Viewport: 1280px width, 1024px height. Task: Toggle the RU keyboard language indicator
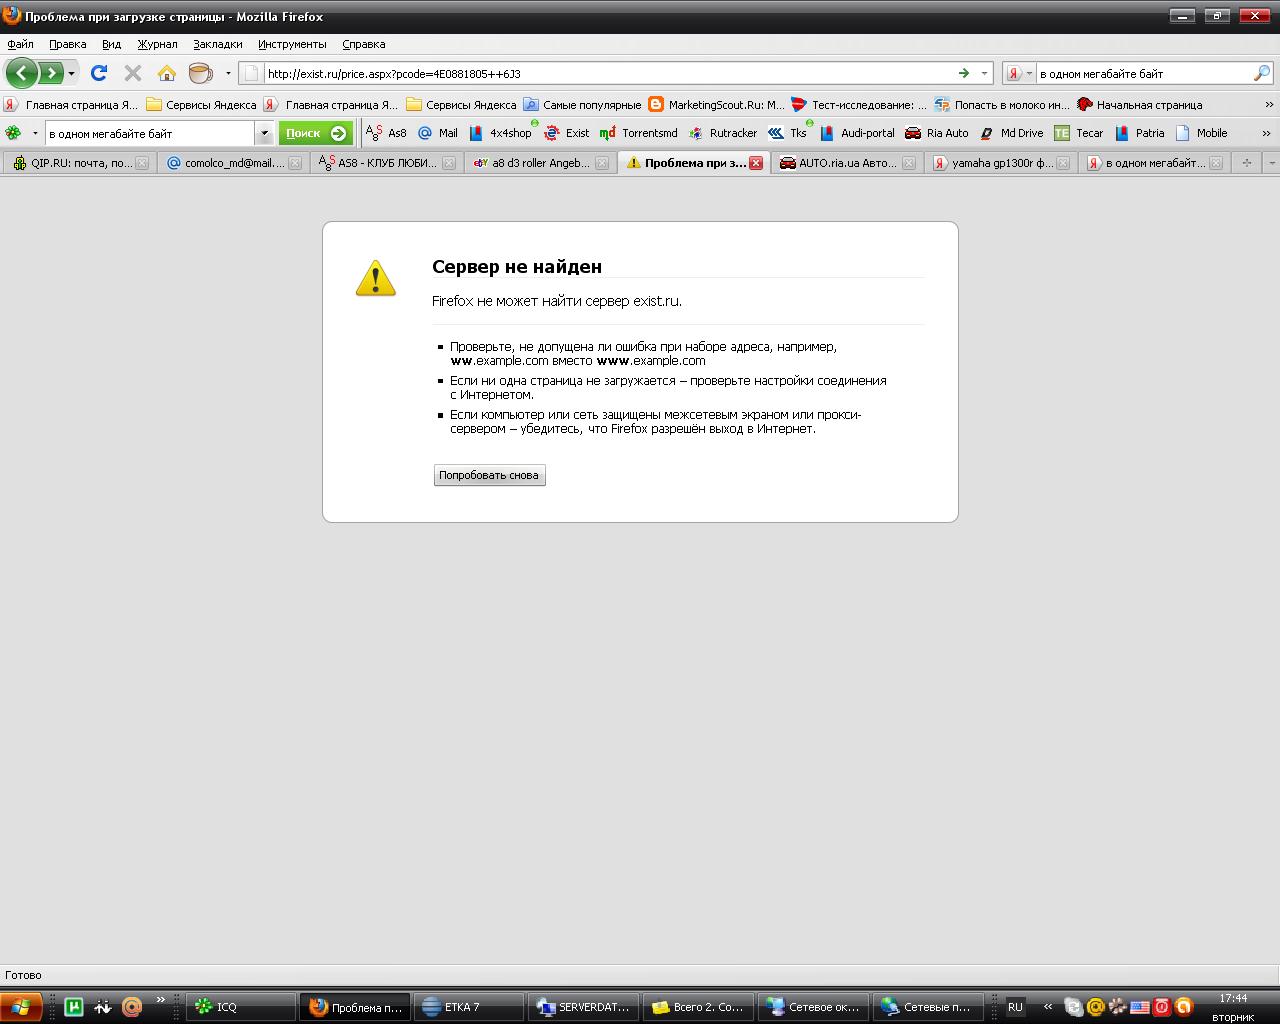(1015, 1007)
